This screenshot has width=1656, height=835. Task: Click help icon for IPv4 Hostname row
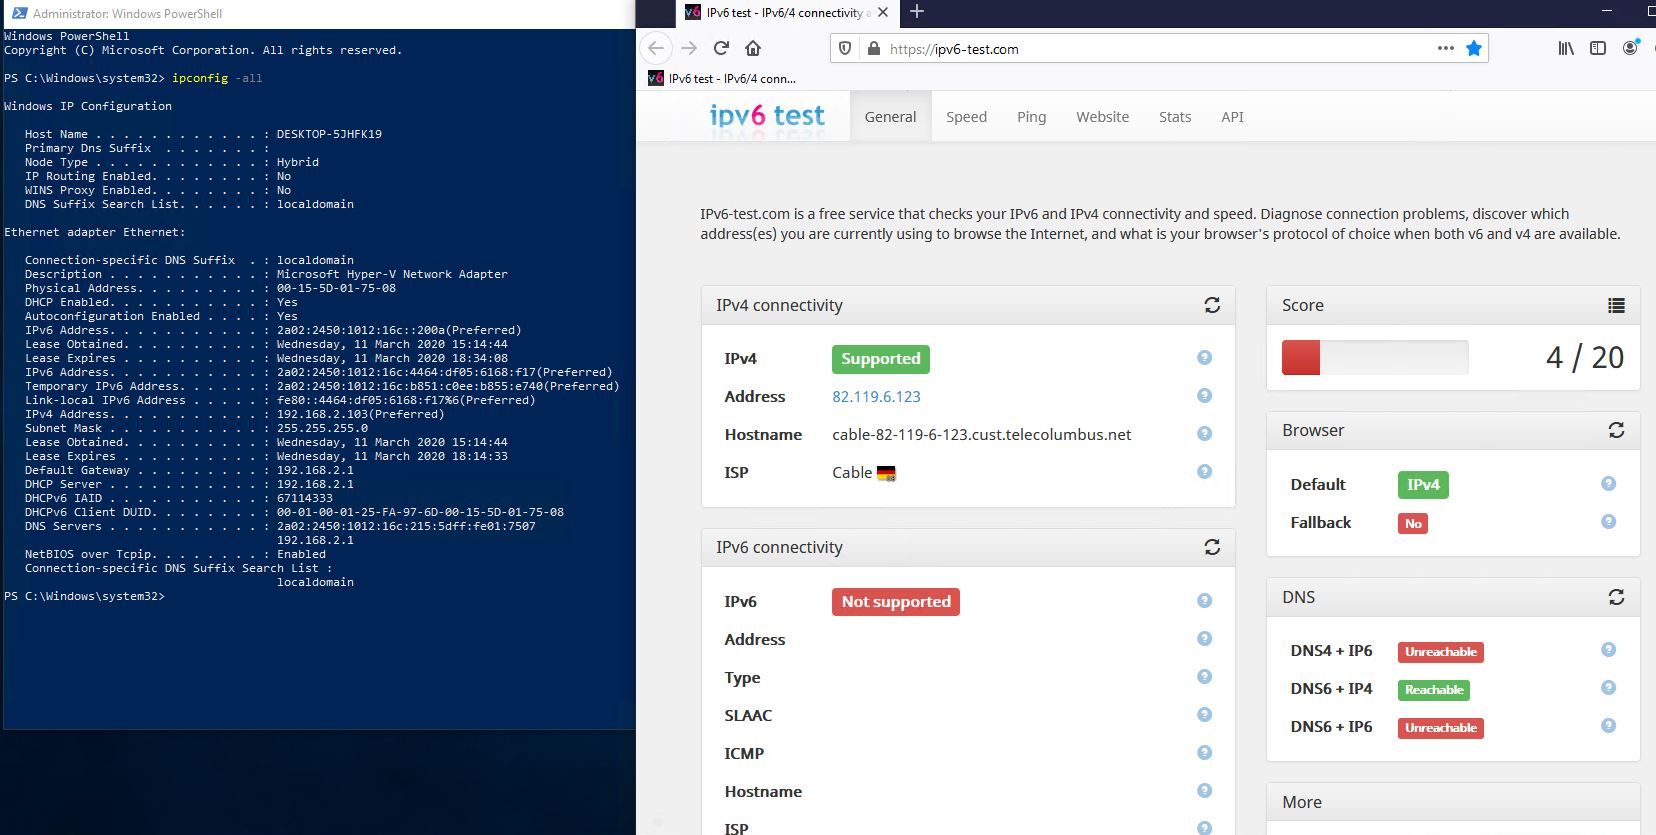1204,434
